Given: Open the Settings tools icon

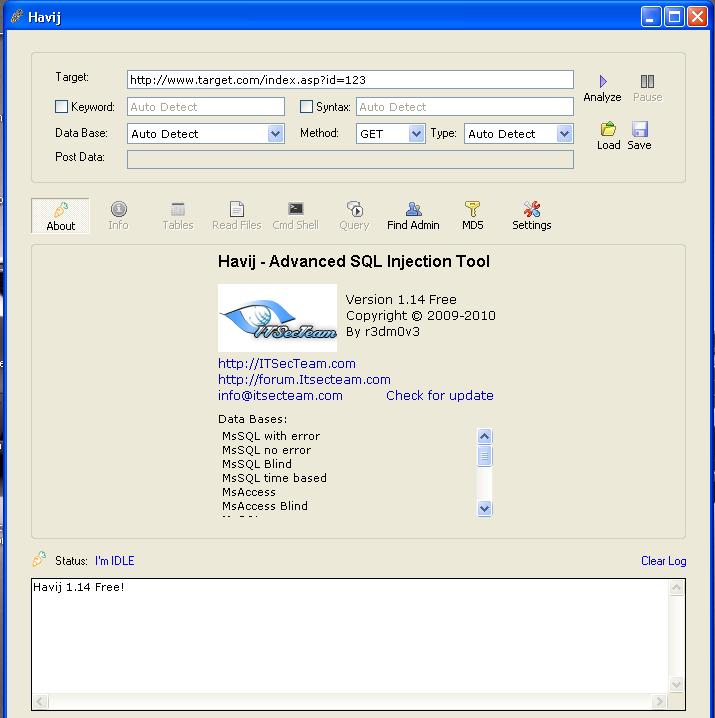Looking at the screenshot, I should point(531,216).
